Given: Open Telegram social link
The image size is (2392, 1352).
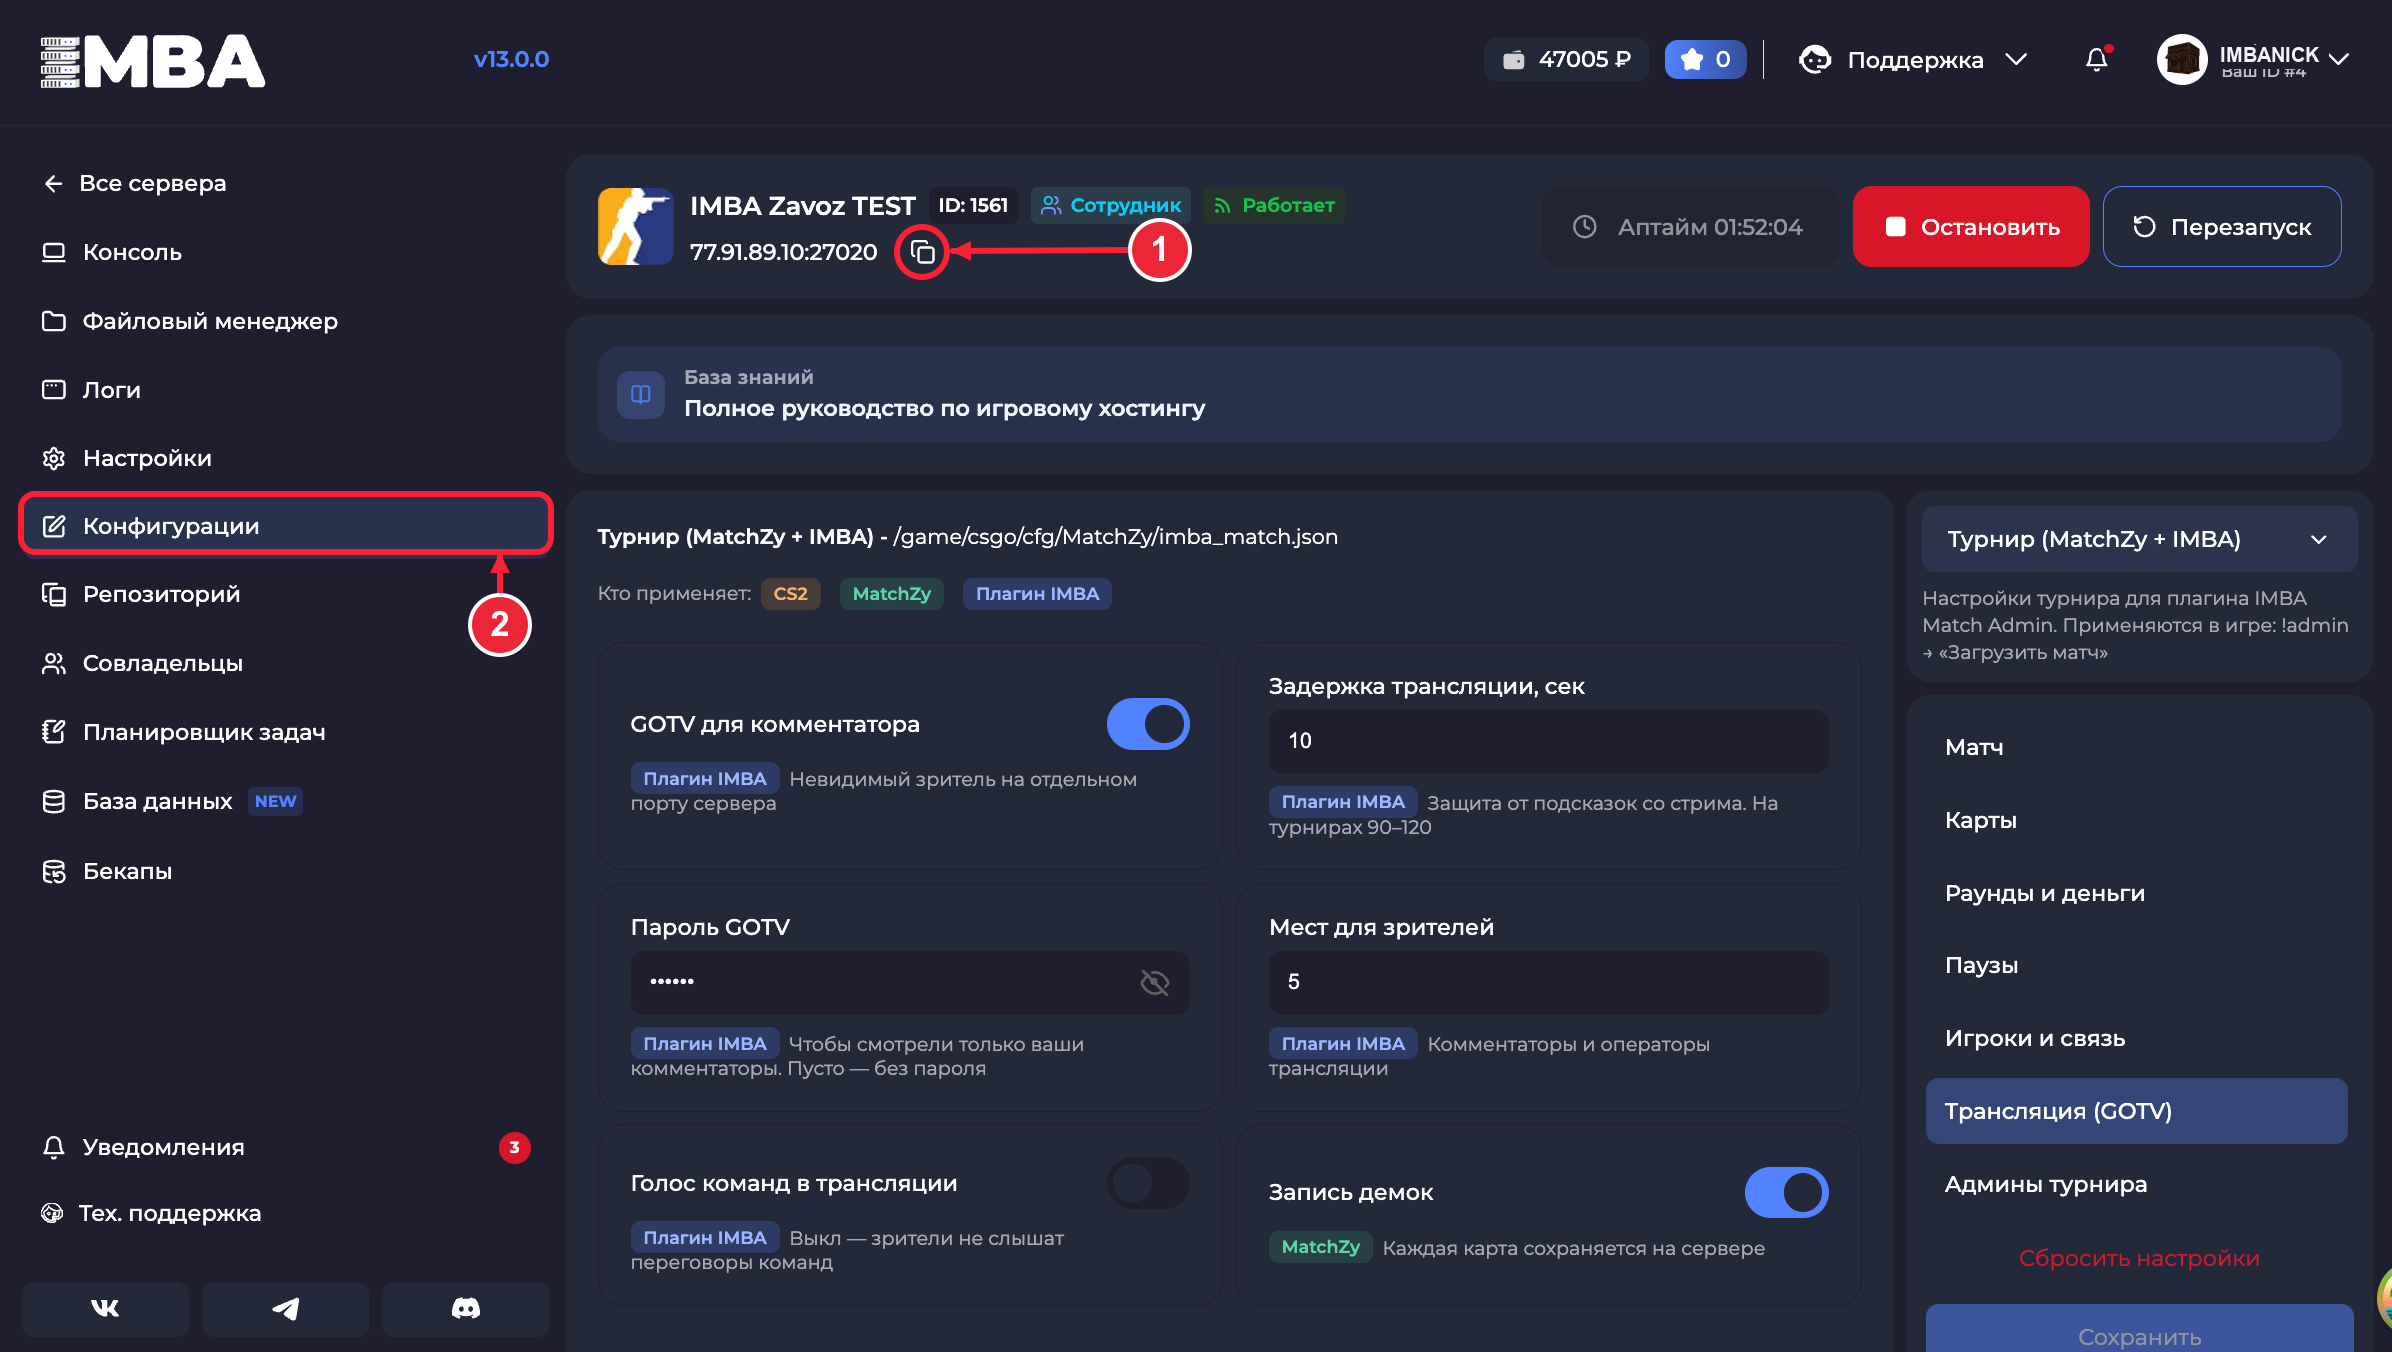Looking at the screenshot, I should click(x=285, y=1308).
